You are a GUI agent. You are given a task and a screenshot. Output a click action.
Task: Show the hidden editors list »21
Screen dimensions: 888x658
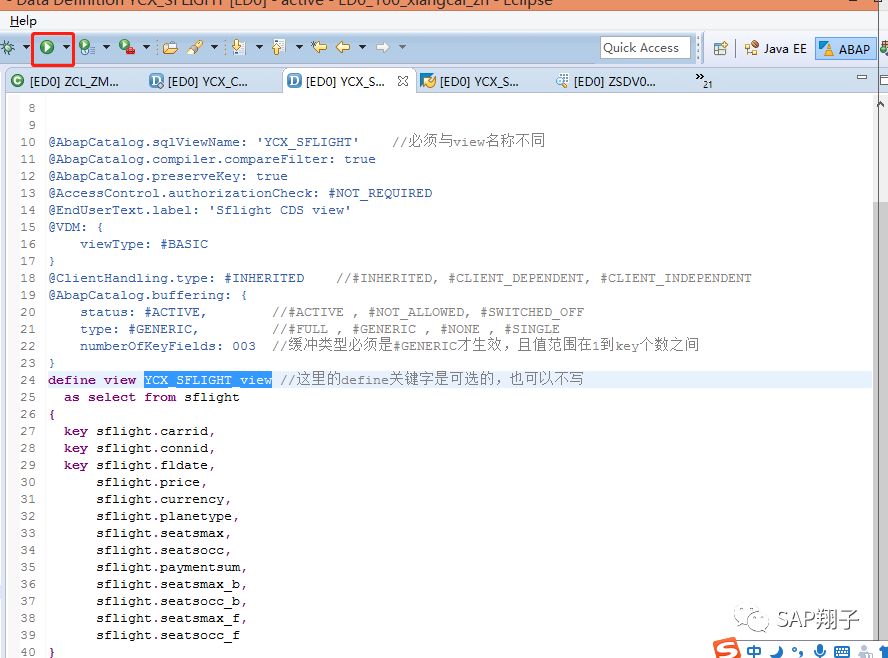click(x=704, y=80)
